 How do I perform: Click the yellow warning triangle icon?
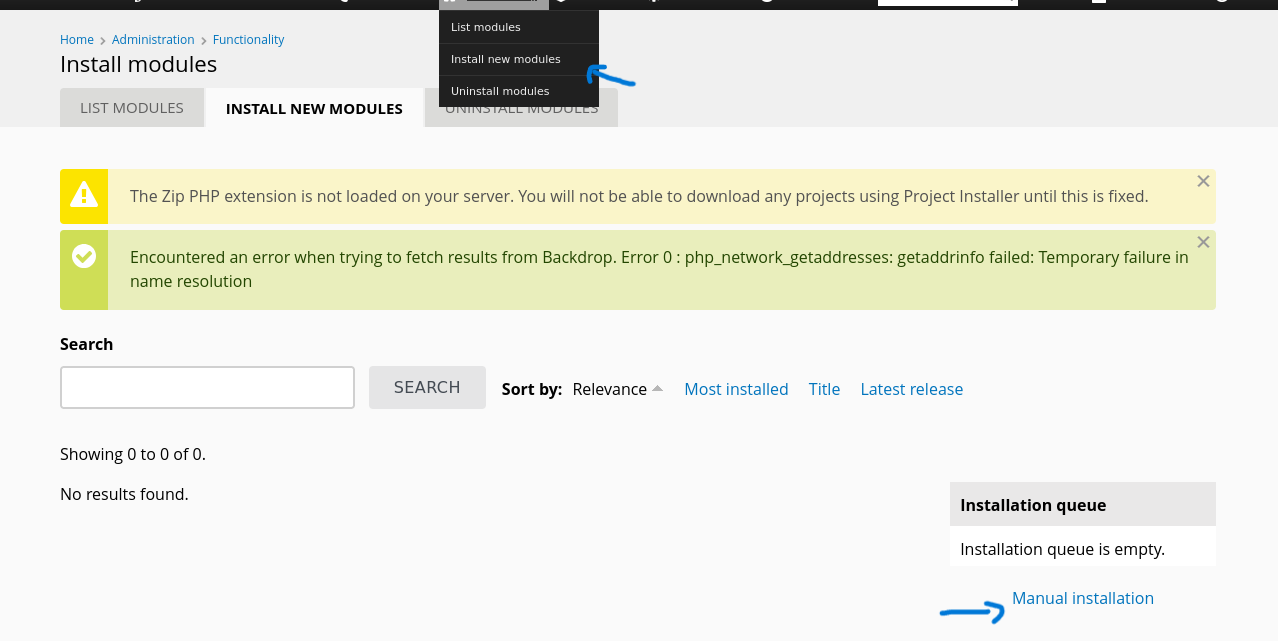click(84, 194)
